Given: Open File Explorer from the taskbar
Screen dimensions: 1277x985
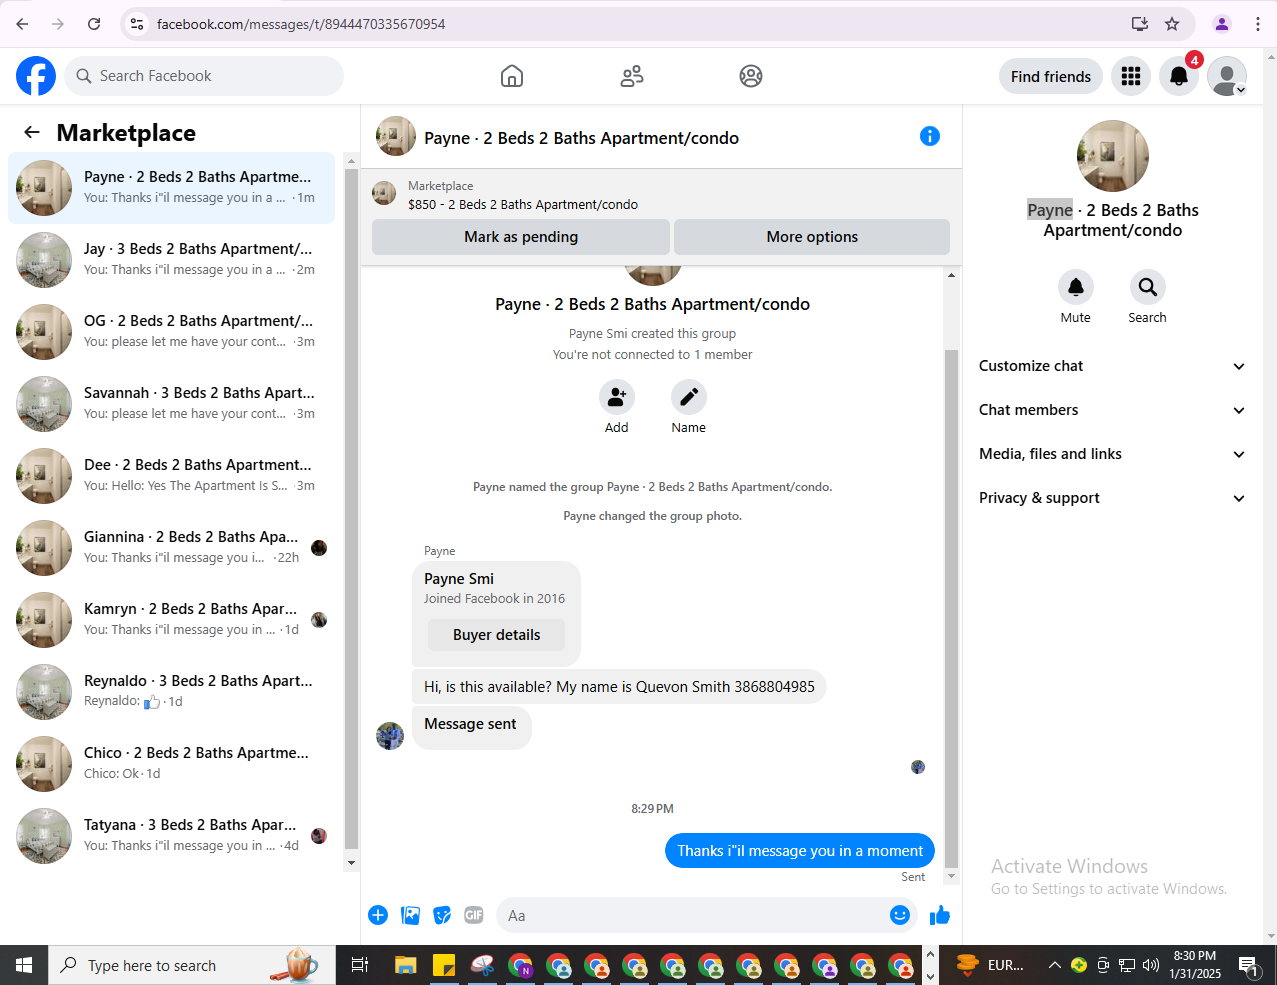Looking at the screenshot, I should coord(405,965).
